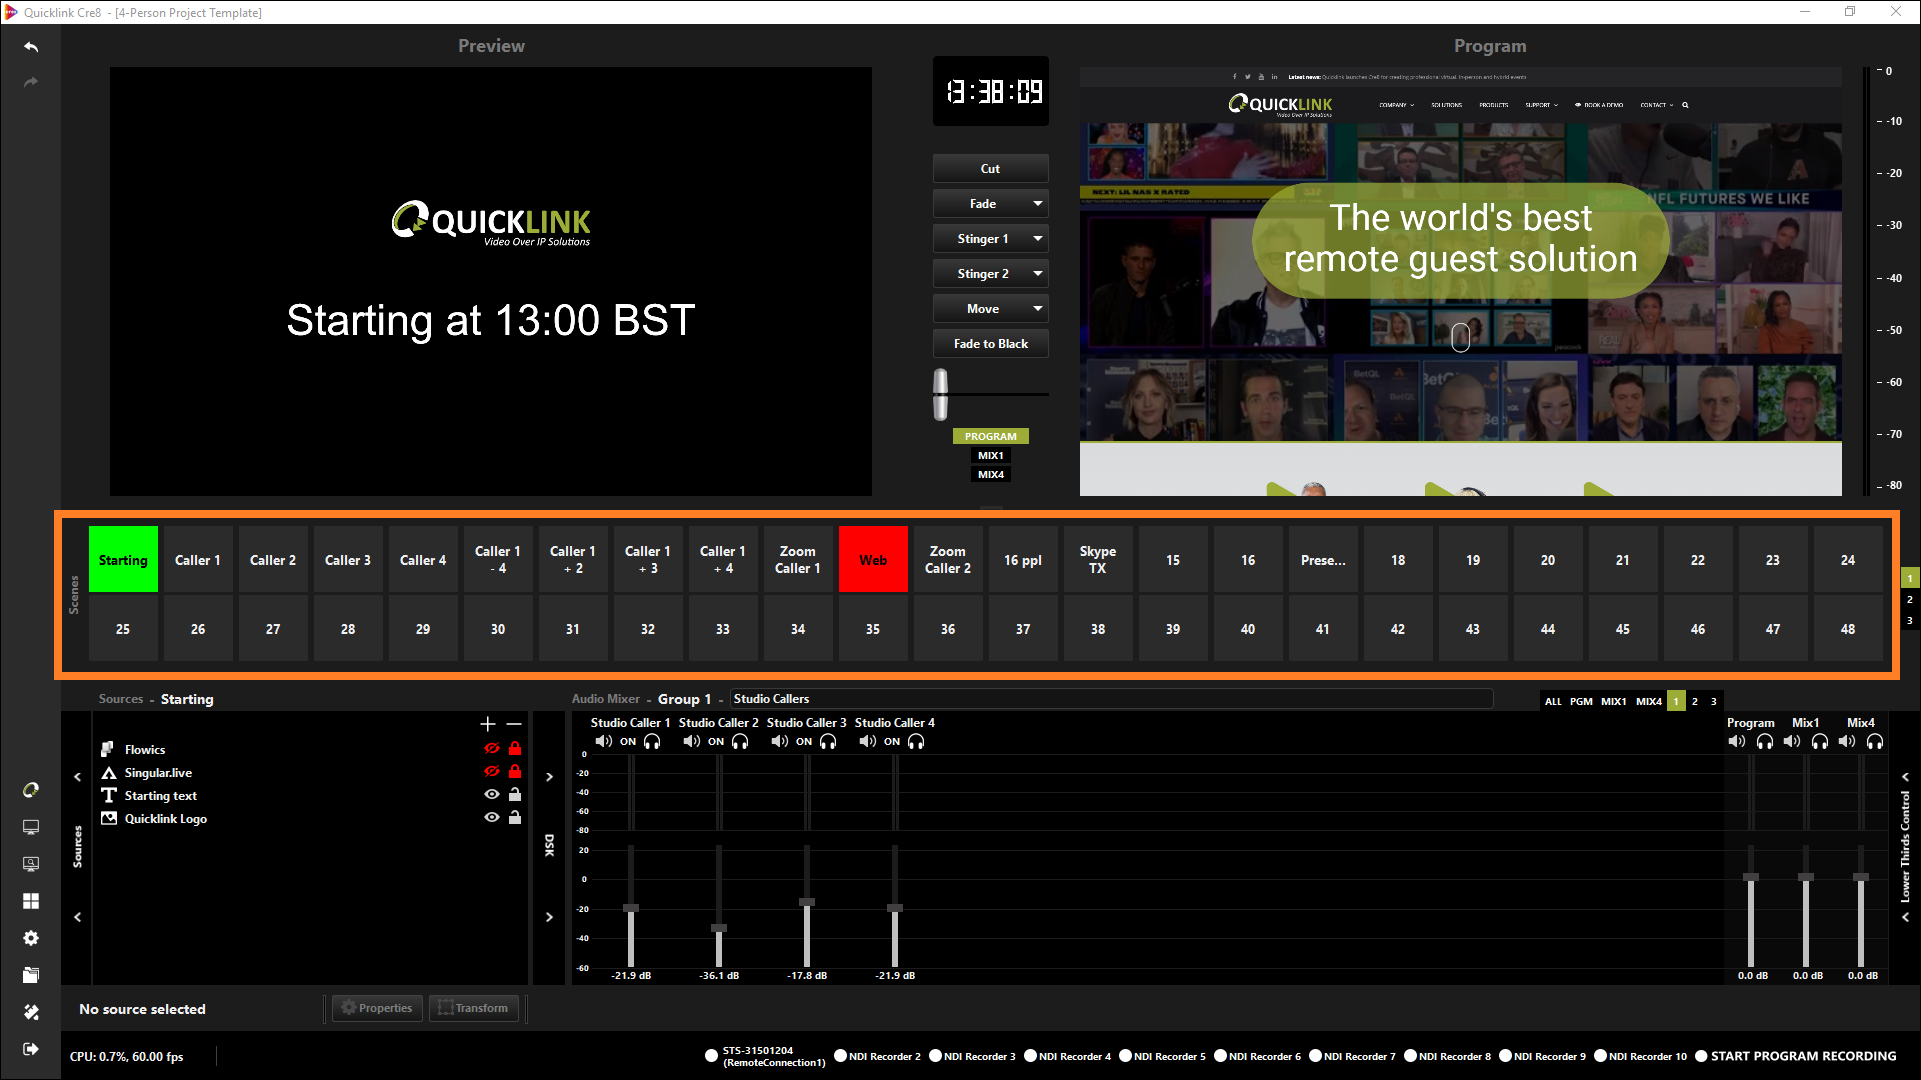Open settings gear in left sidebar
This screenshot has height=1080, width=1921.
coord(31,938)
